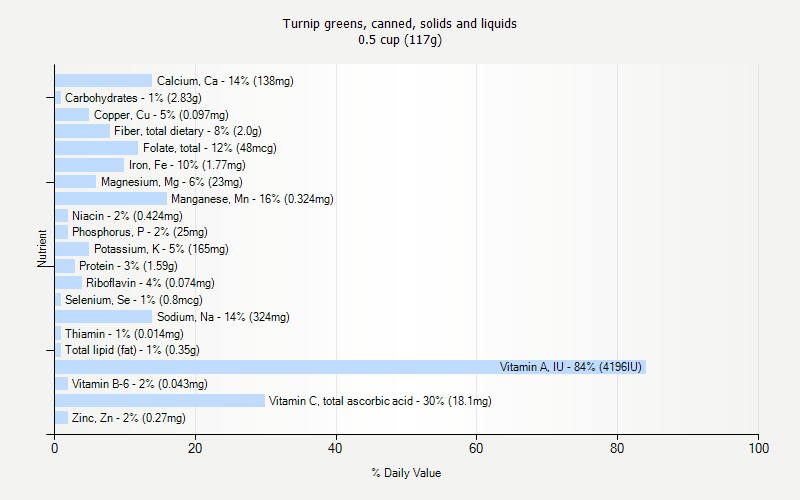This screenshot has width=800, height=500.
Task: Click the '% Daily Value' axis title
Action: 406,473
